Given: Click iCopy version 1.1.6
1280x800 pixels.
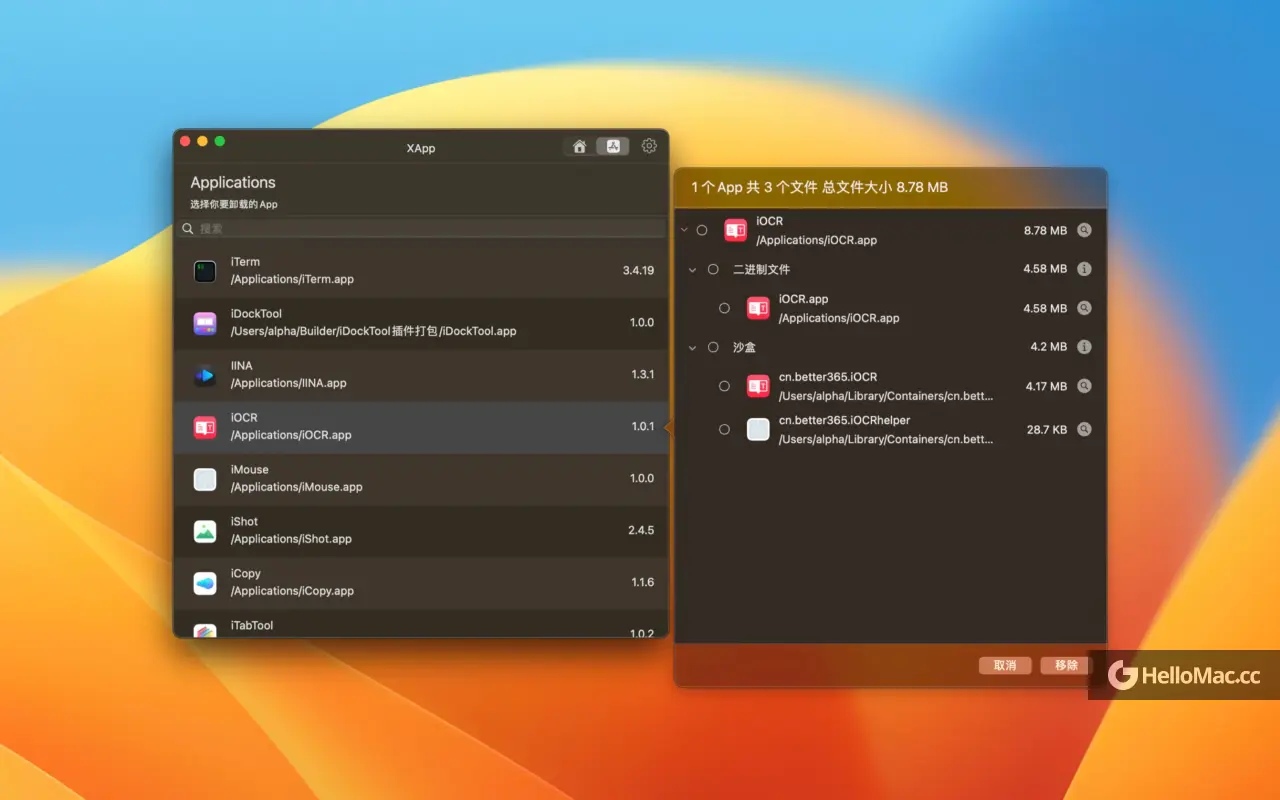Looking at the screenshot, I should coord(642,583).
